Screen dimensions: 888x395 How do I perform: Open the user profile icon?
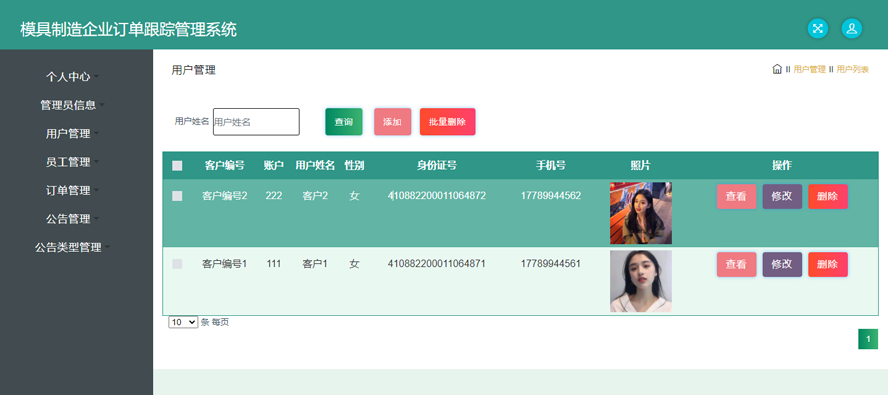coord(851,28)
